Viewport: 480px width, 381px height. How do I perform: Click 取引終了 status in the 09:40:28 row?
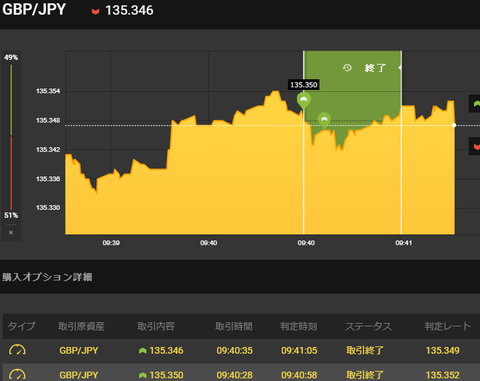point(365,375)
